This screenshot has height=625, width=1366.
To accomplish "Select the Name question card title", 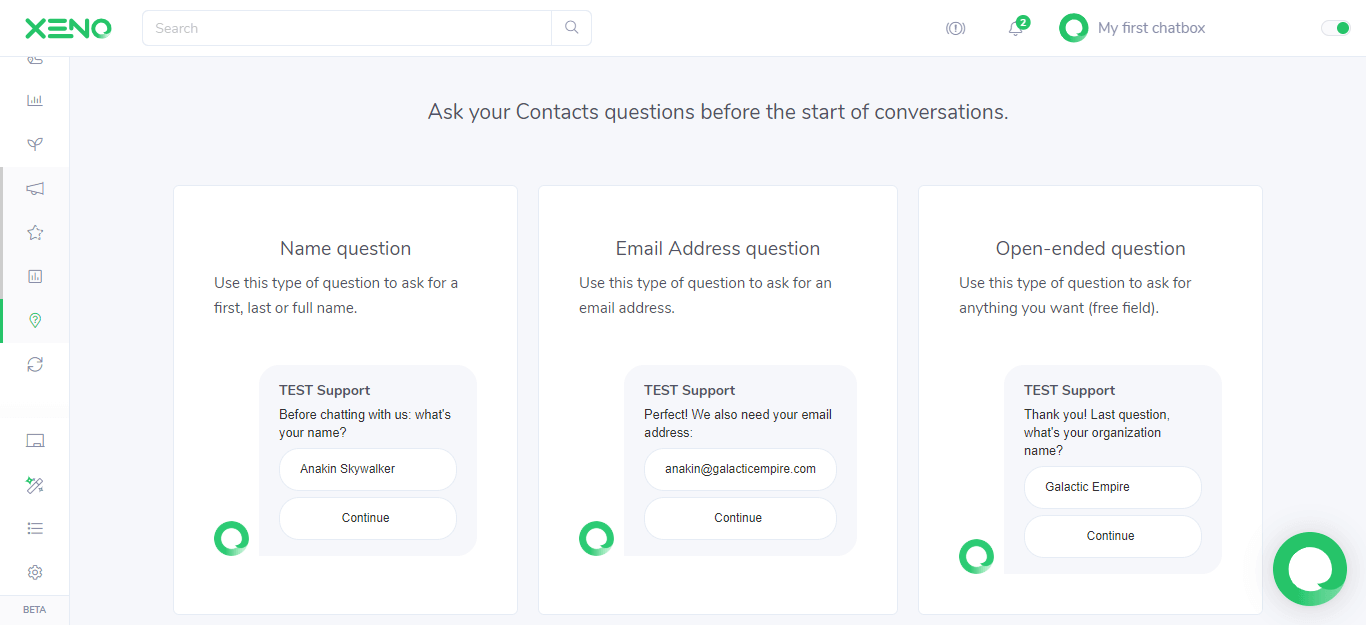I will coord(345,248).
